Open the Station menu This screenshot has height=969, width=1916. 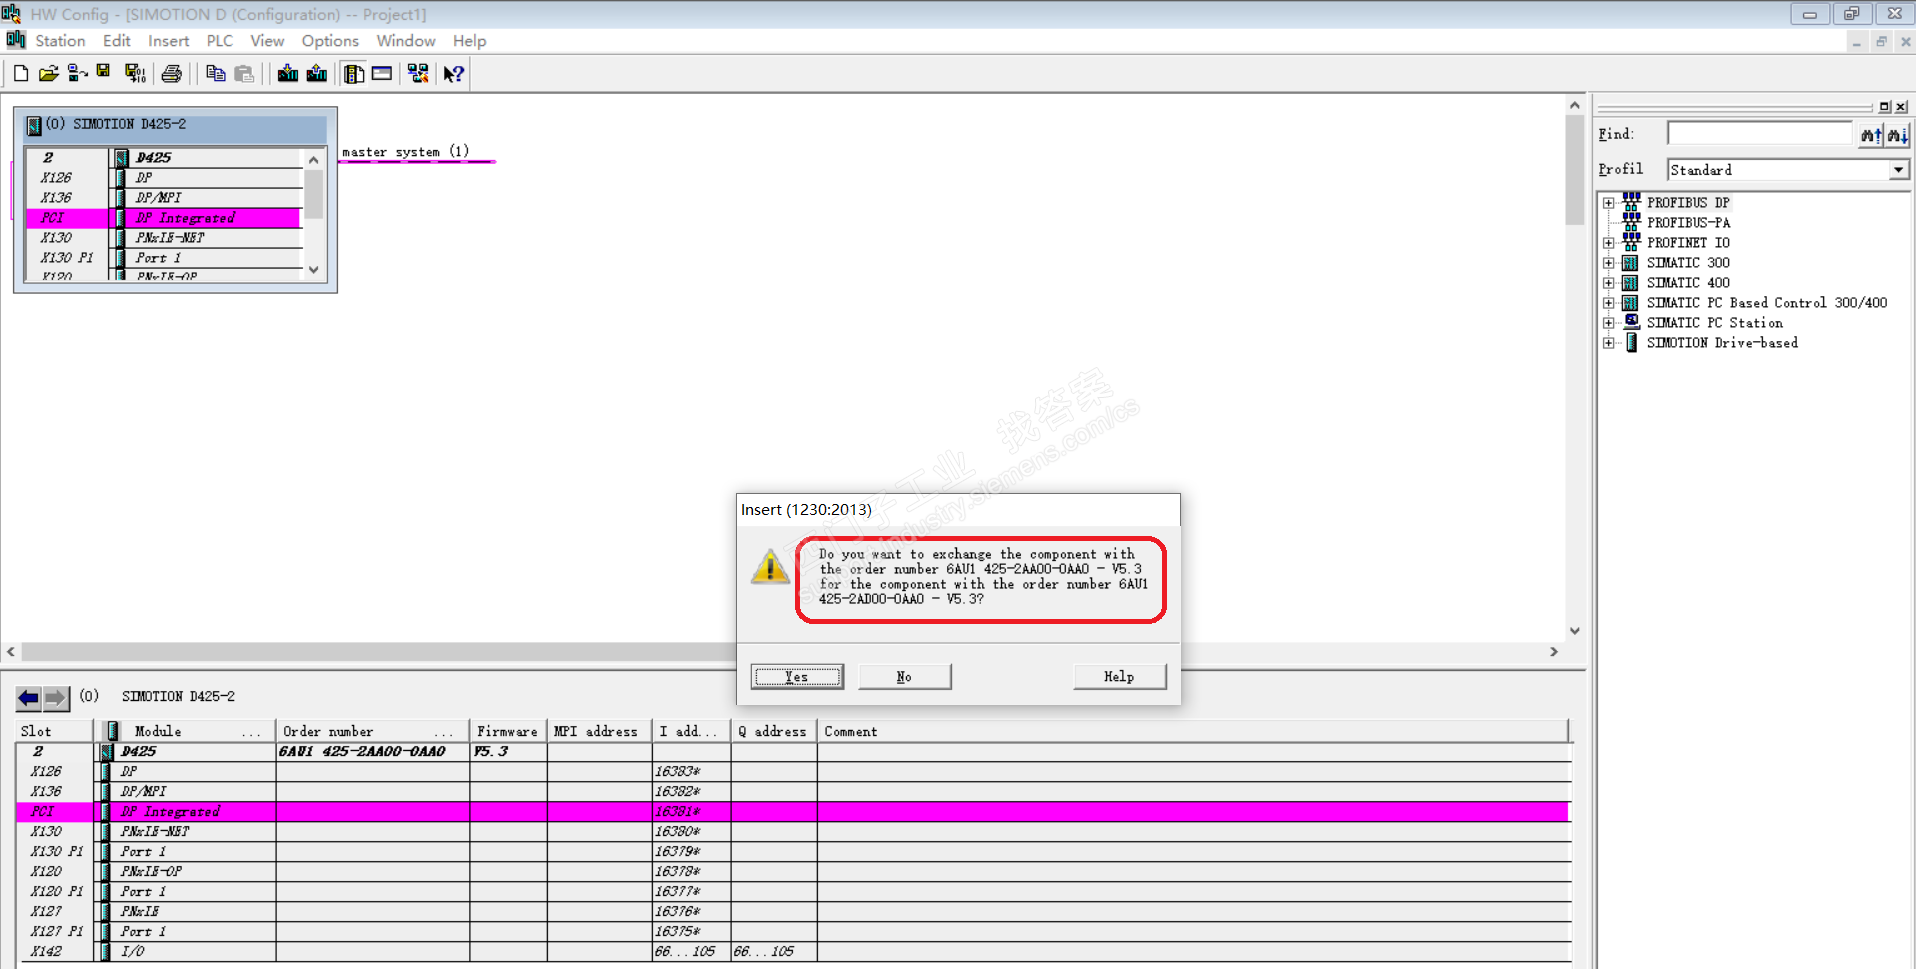click(x=60, y=41)
